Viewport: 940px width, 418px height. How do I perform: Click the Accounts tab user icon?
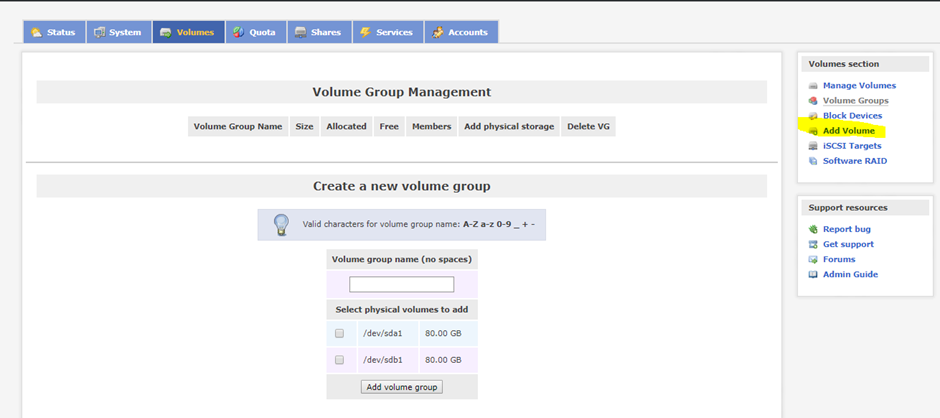(438, 32)
